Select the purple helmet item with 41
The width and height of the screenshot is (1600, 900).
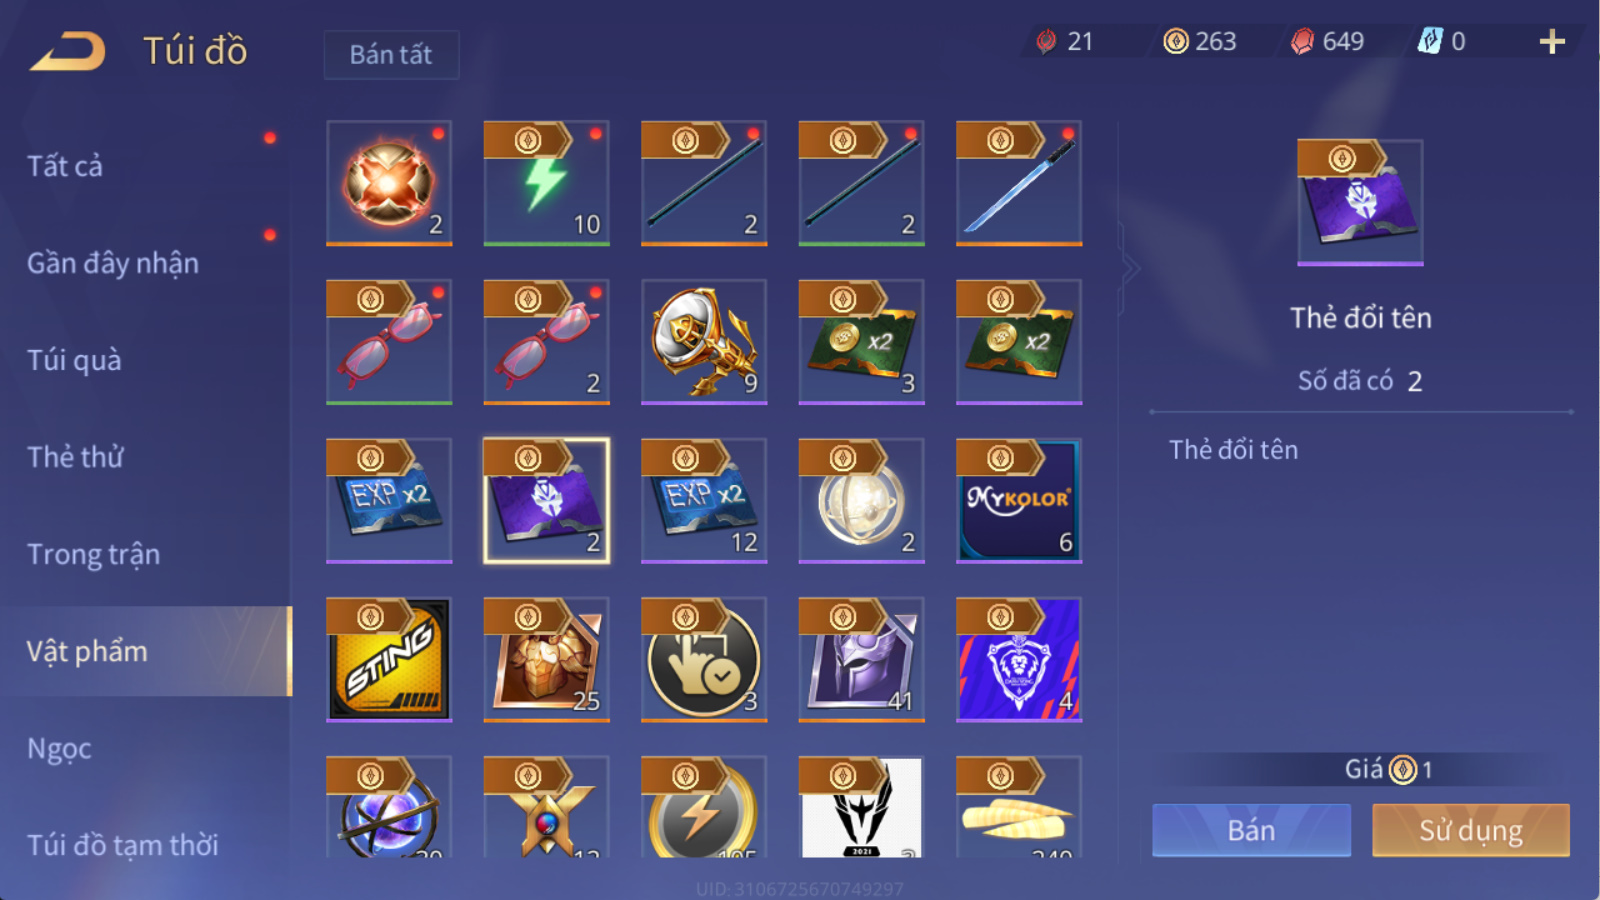point(861,660)
